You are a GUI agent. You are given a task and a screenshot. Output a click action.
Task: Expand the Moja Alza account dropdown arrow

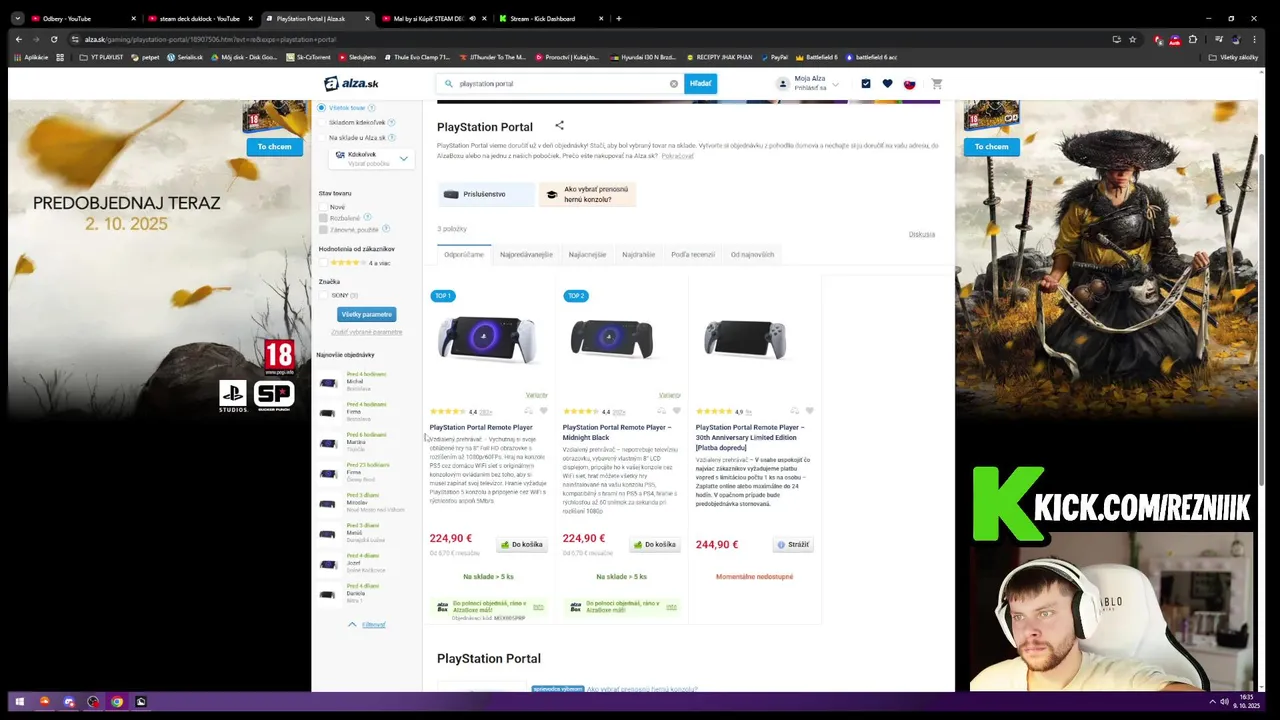pyautogui.click(x=835, y=85)
